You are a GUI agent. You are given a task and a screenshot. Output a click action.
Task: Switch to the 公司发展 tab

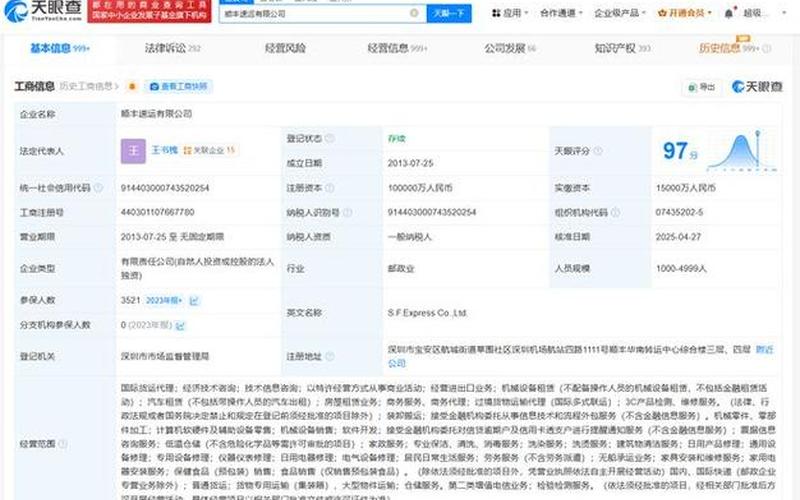point(510,48)
